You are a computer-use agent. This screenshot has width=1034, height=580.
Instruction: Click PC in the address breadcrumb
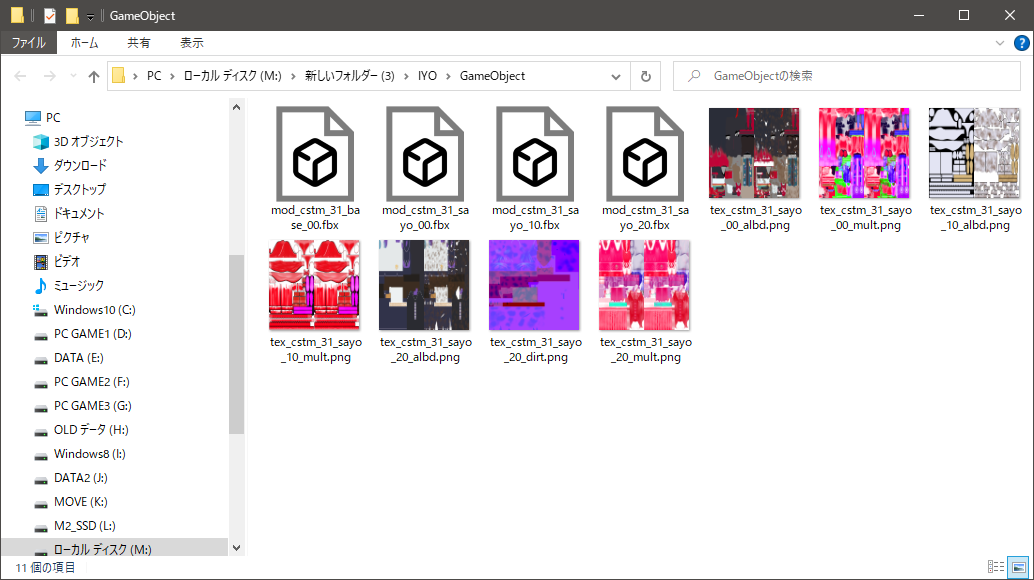[154, 76]
